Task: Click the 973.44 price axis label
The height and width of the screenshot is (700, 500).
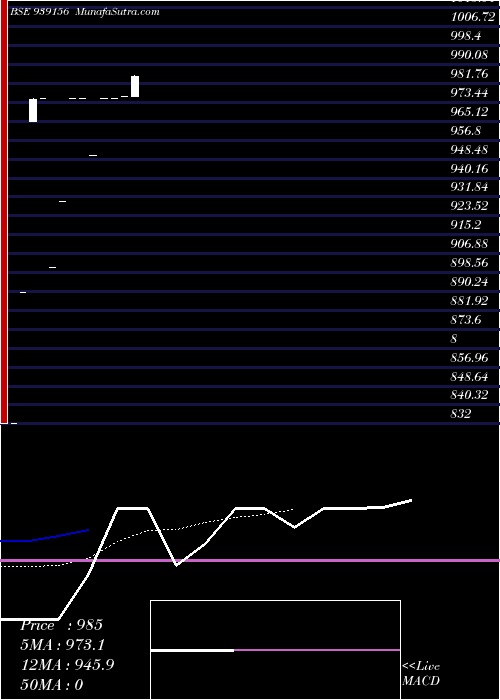Action: point(470,93)
